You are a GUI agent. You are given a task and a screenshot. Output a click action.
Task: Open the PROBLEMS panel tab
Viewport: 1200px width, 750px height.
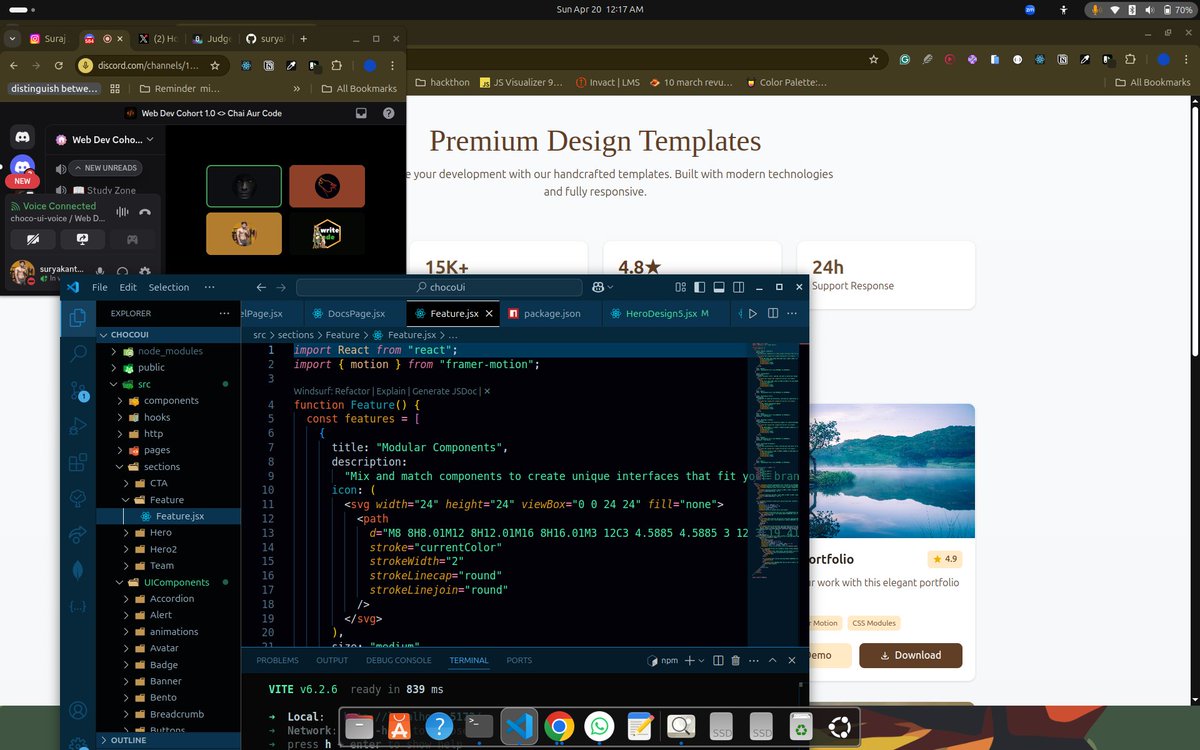pyautogui.click(x=277, y=660)
